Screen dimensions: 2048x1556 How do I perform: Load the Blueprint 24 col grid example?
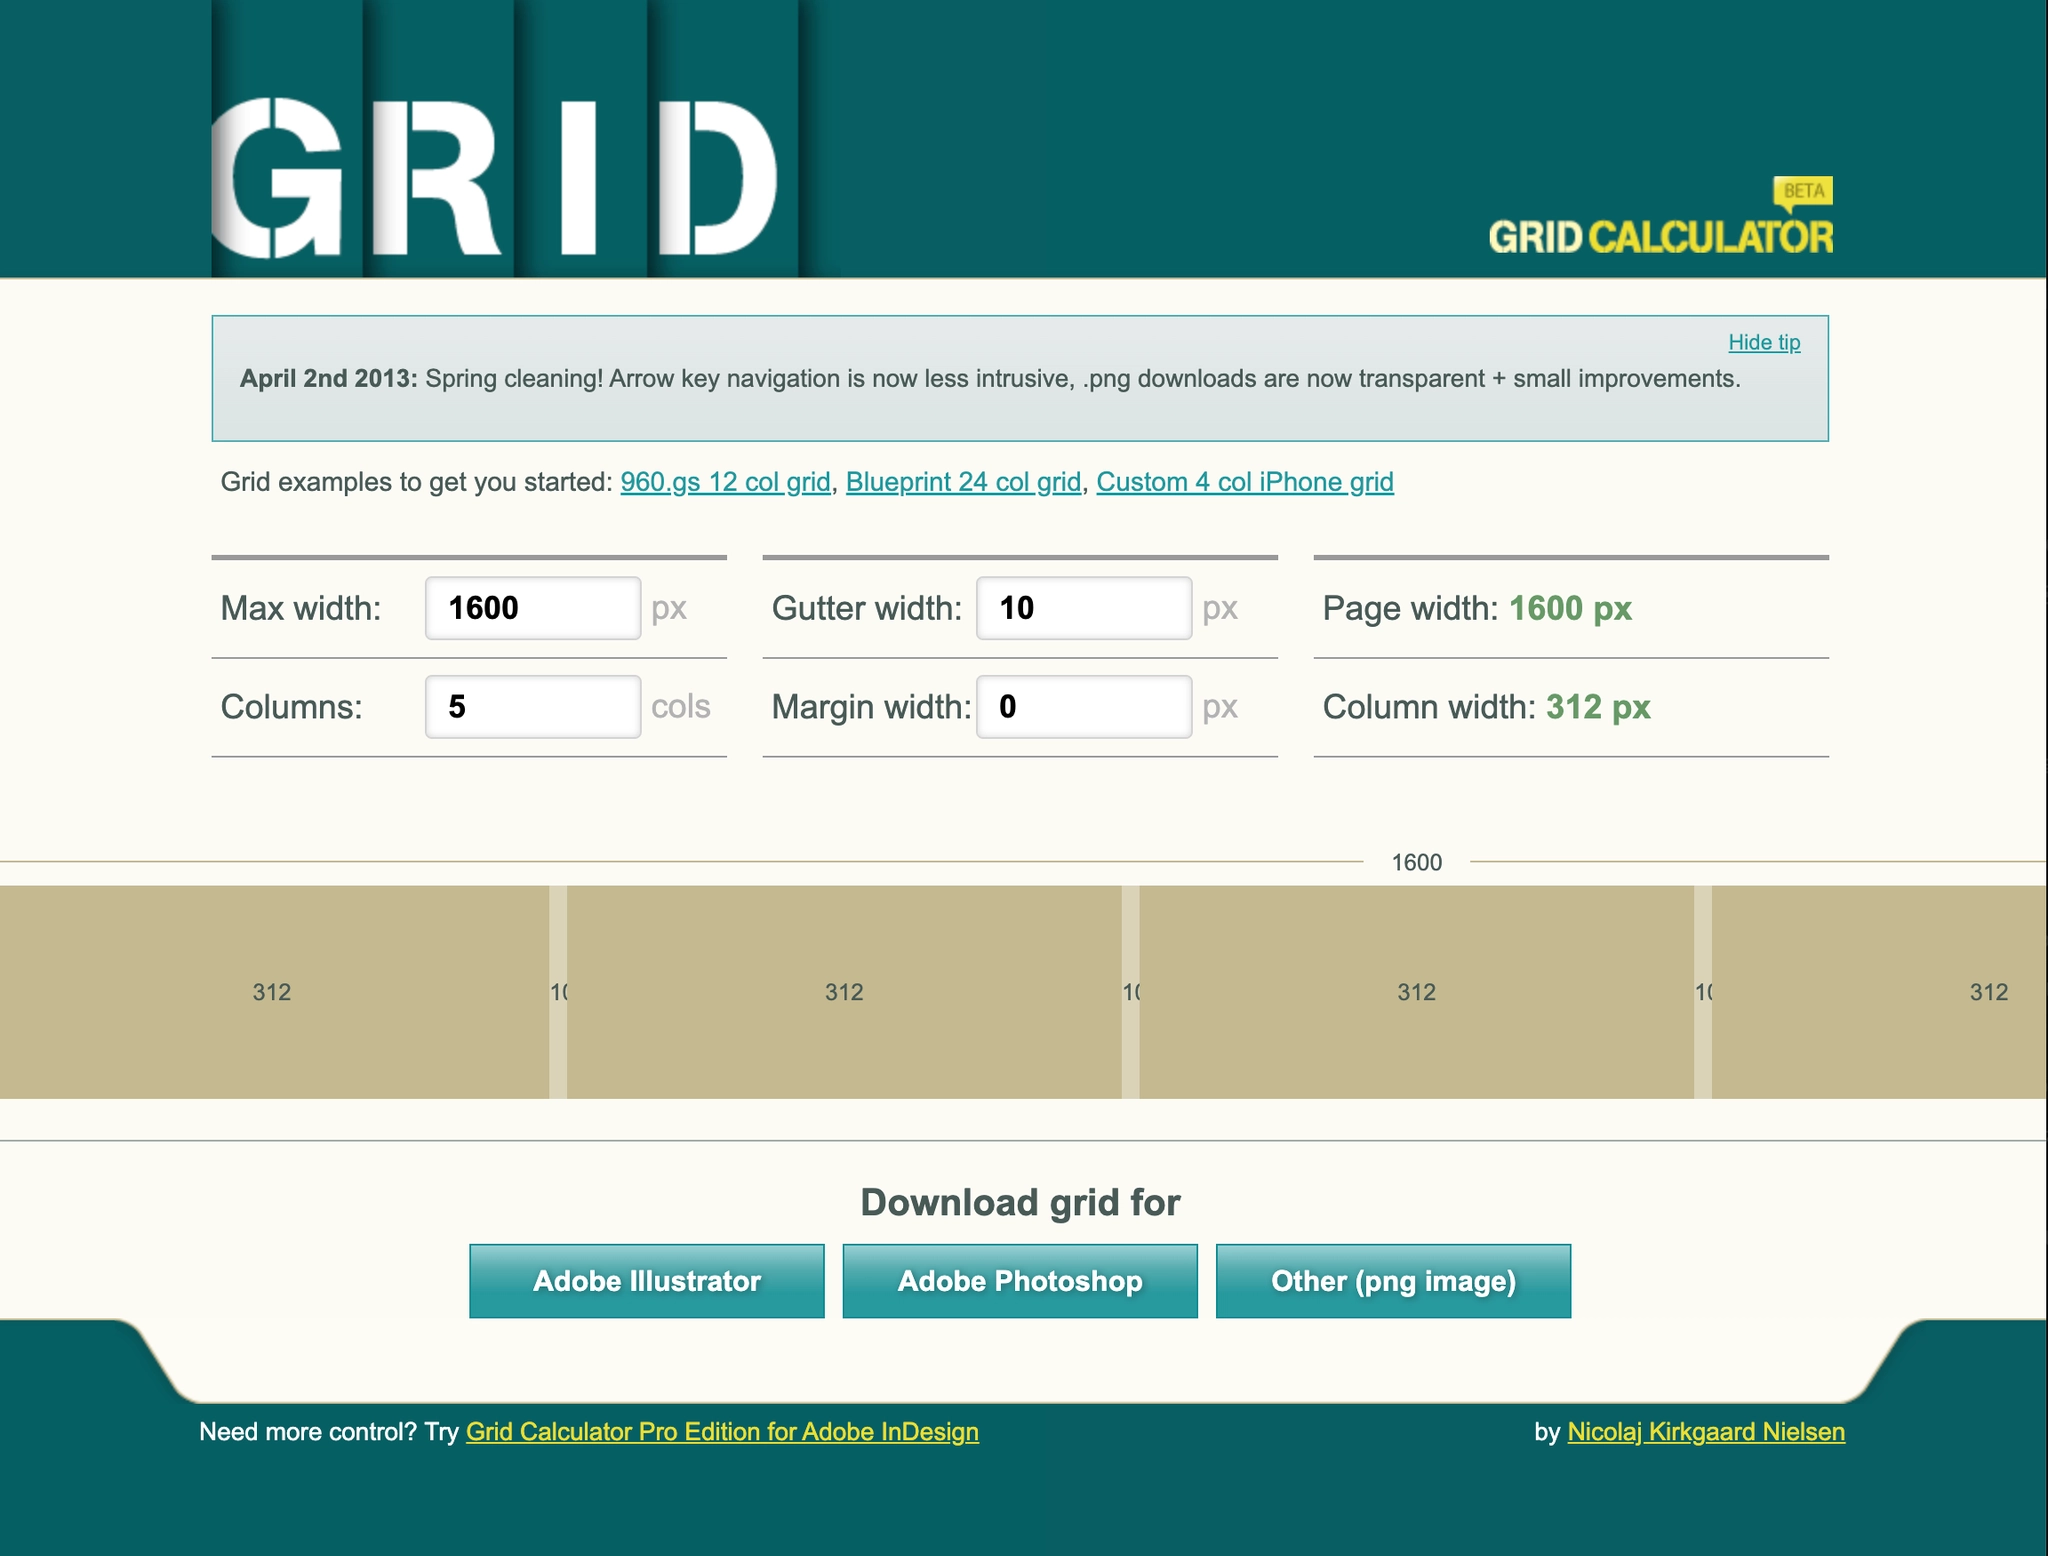tap(963, 482)
